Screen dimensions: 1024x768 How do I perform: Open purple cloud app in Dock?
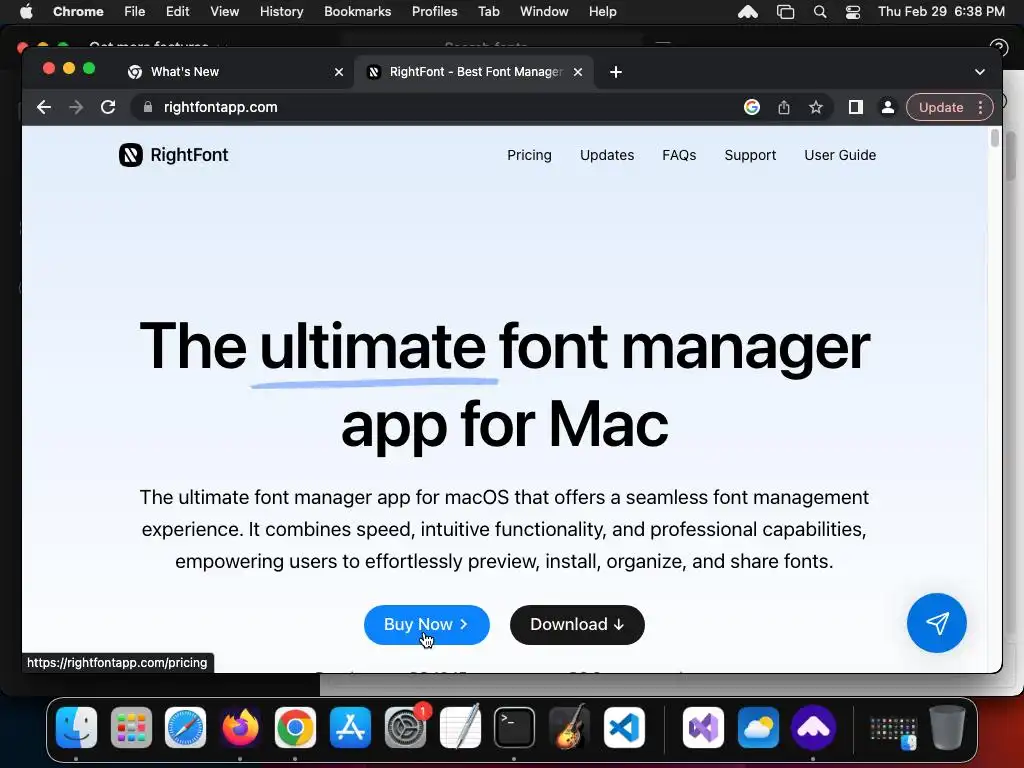(x=813, y=728)
